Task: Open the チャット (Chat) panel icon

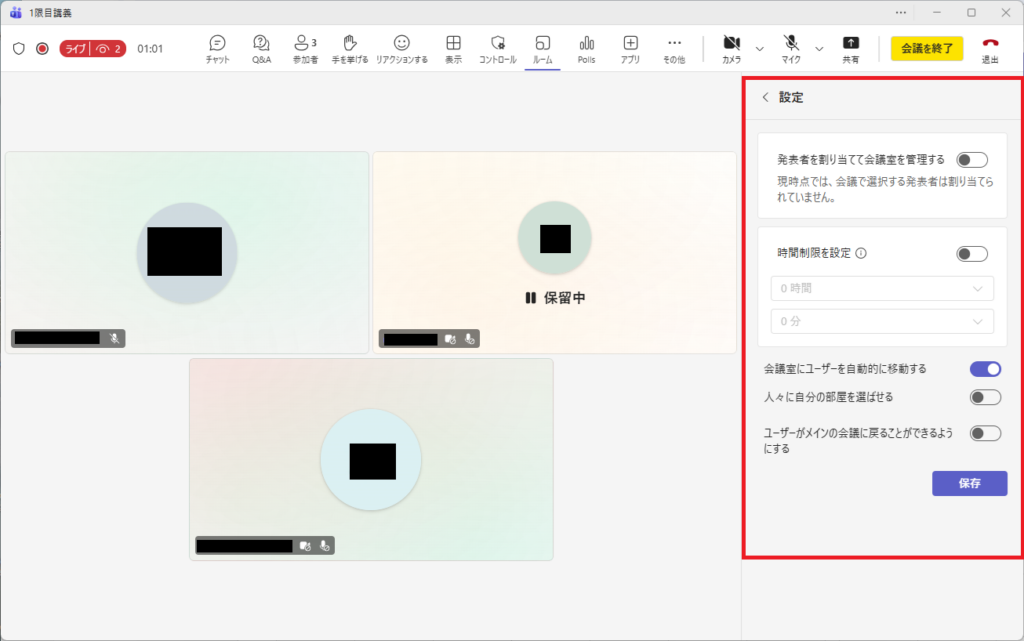Action: pyautogui.click(x=217, y=44)
